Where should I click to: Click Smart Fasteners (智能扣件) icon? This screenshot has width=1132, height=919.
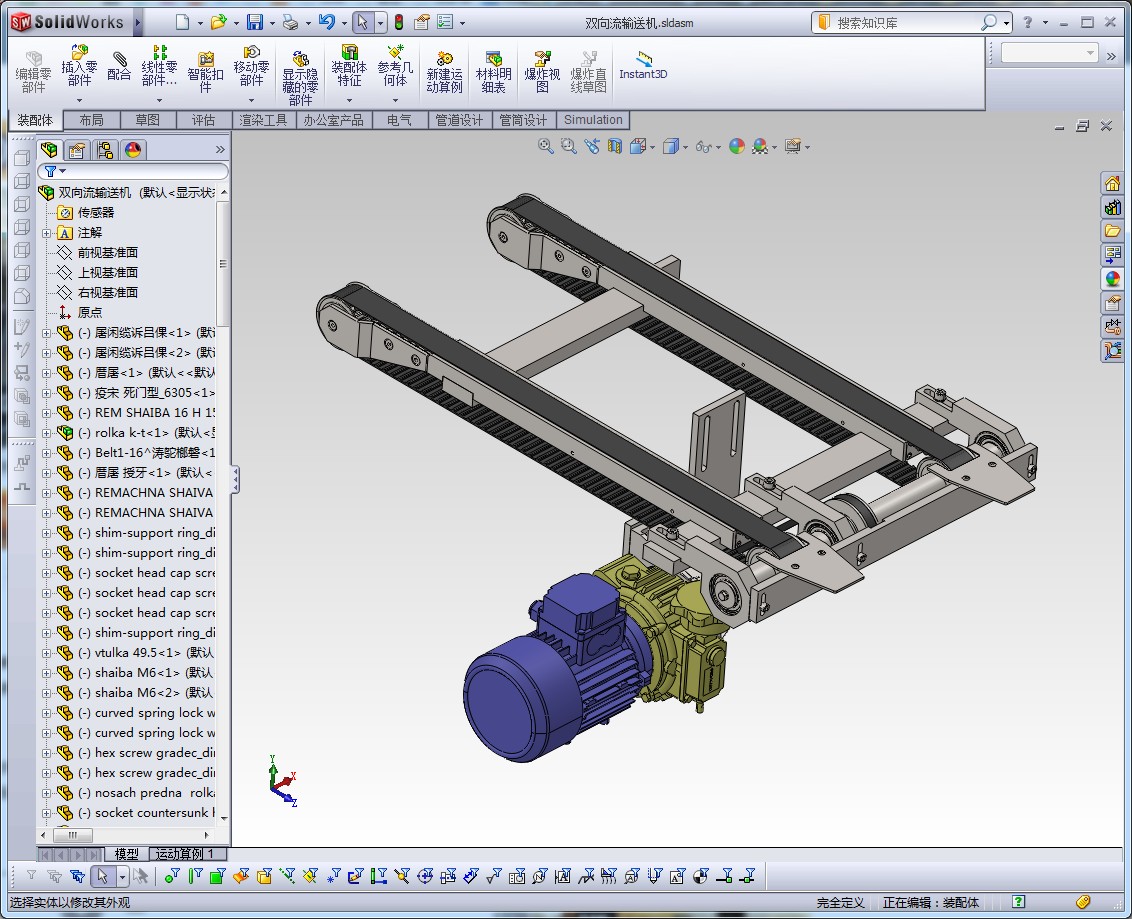pos(206,72)
